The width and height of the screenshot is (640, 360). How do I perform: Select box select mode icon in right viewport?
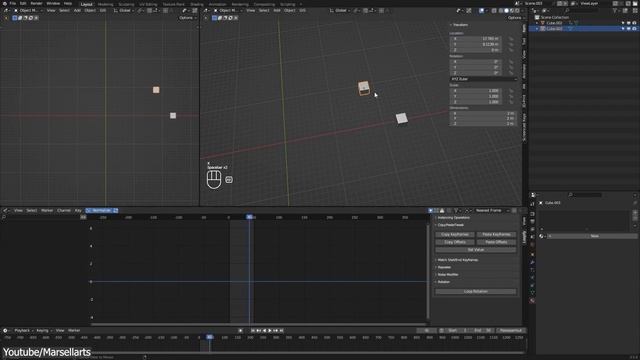pos(214,18)
